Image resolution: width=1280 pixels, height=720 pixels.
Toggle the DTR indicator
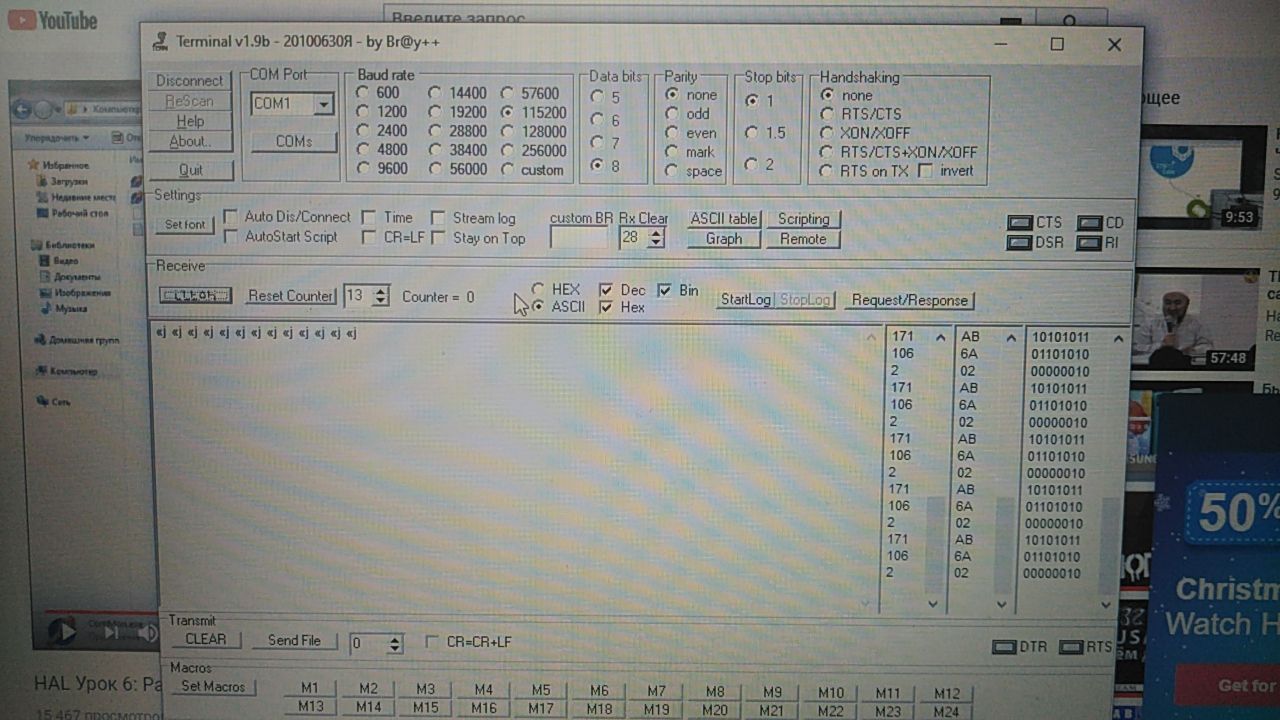click(x=1003, y=648)
